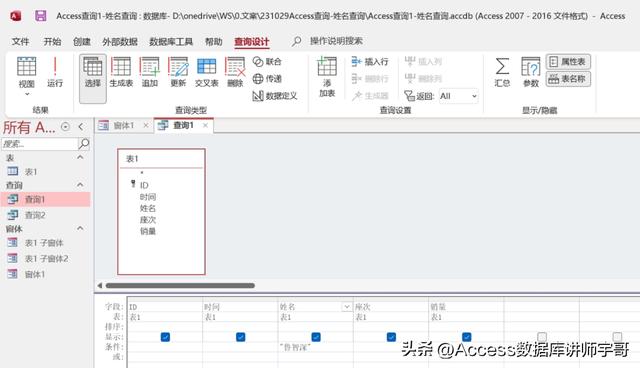Open the 创建 ribbon tab
This screenshot has height=368, width=640.
82,41
